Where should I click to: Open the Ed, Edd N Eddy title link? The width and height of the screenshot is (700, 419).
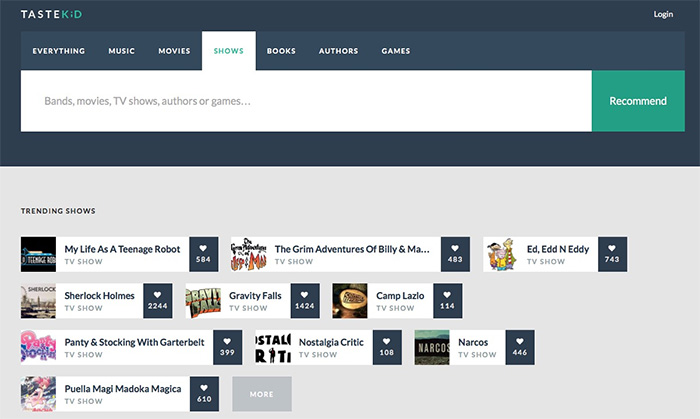pos(558,249)
